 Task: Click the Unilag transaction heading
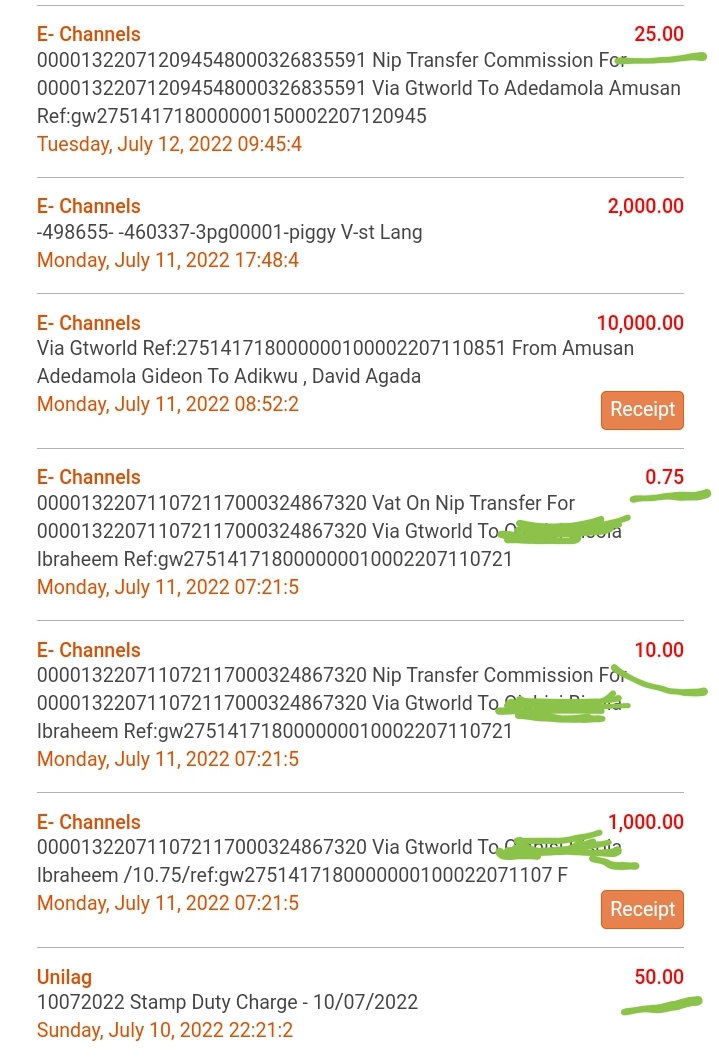pyautogui.click(x=64, y=977)
